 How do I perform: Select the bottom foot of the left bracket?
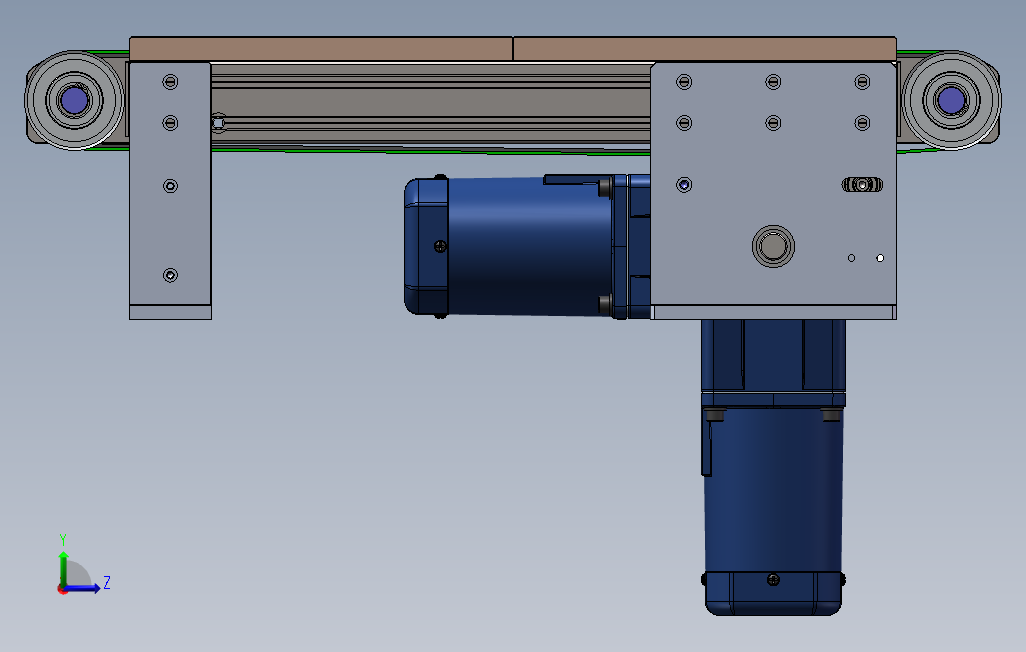pos(170,312)
